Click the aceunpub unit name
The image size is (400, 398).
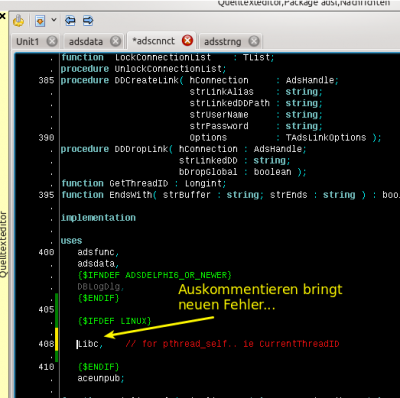[99, 378]
